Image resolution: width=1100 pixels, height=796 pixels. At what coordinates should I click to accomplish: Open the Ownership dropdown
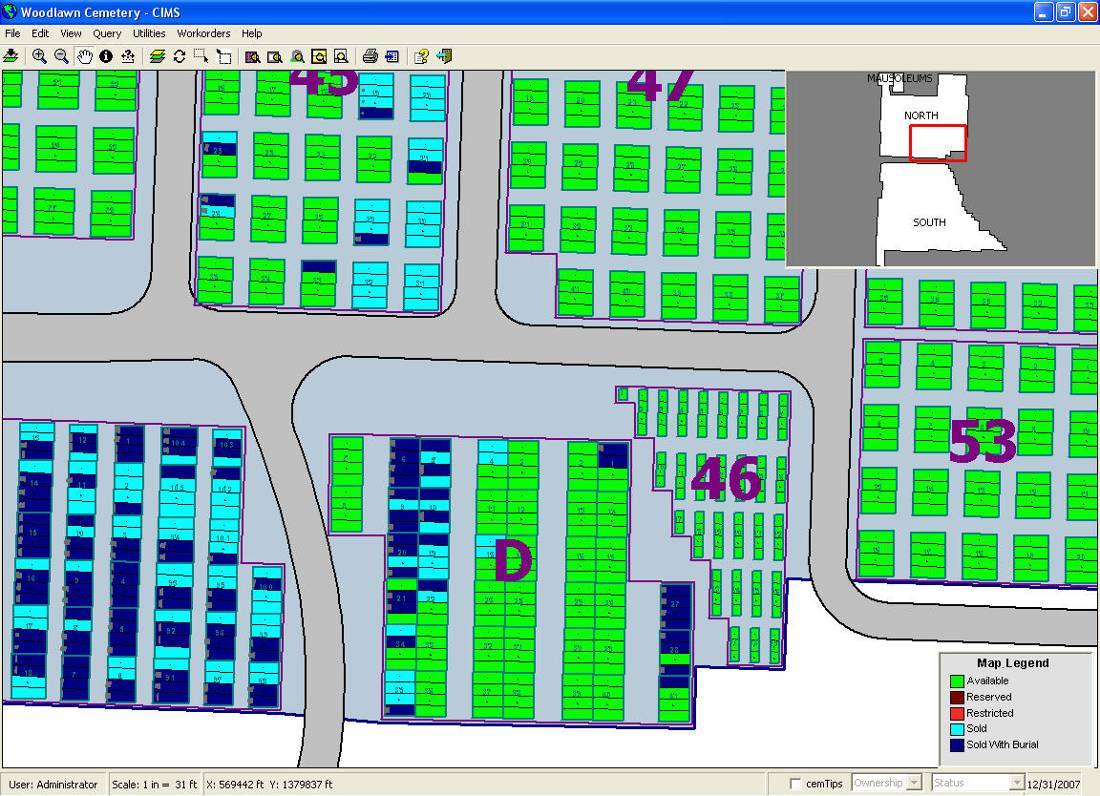pyautogui.click(x=886, y=782)
